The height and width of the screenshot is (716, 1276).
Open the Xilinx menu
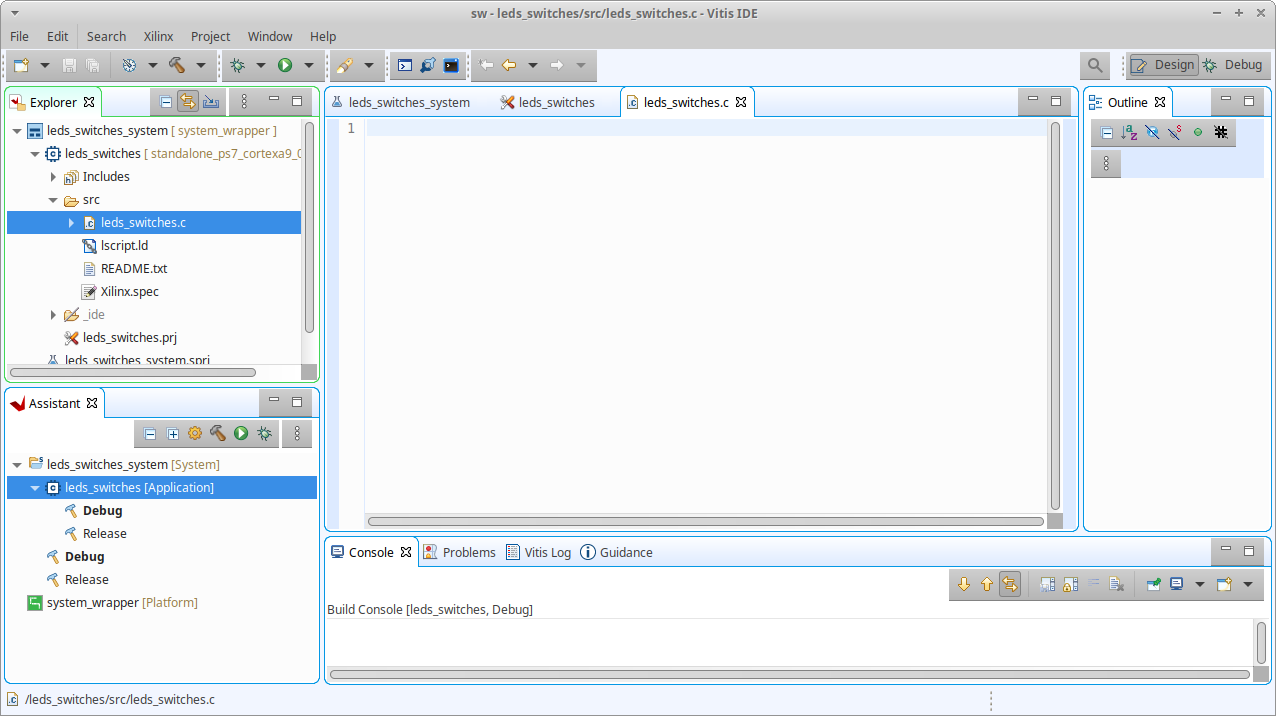click(158, 36)
